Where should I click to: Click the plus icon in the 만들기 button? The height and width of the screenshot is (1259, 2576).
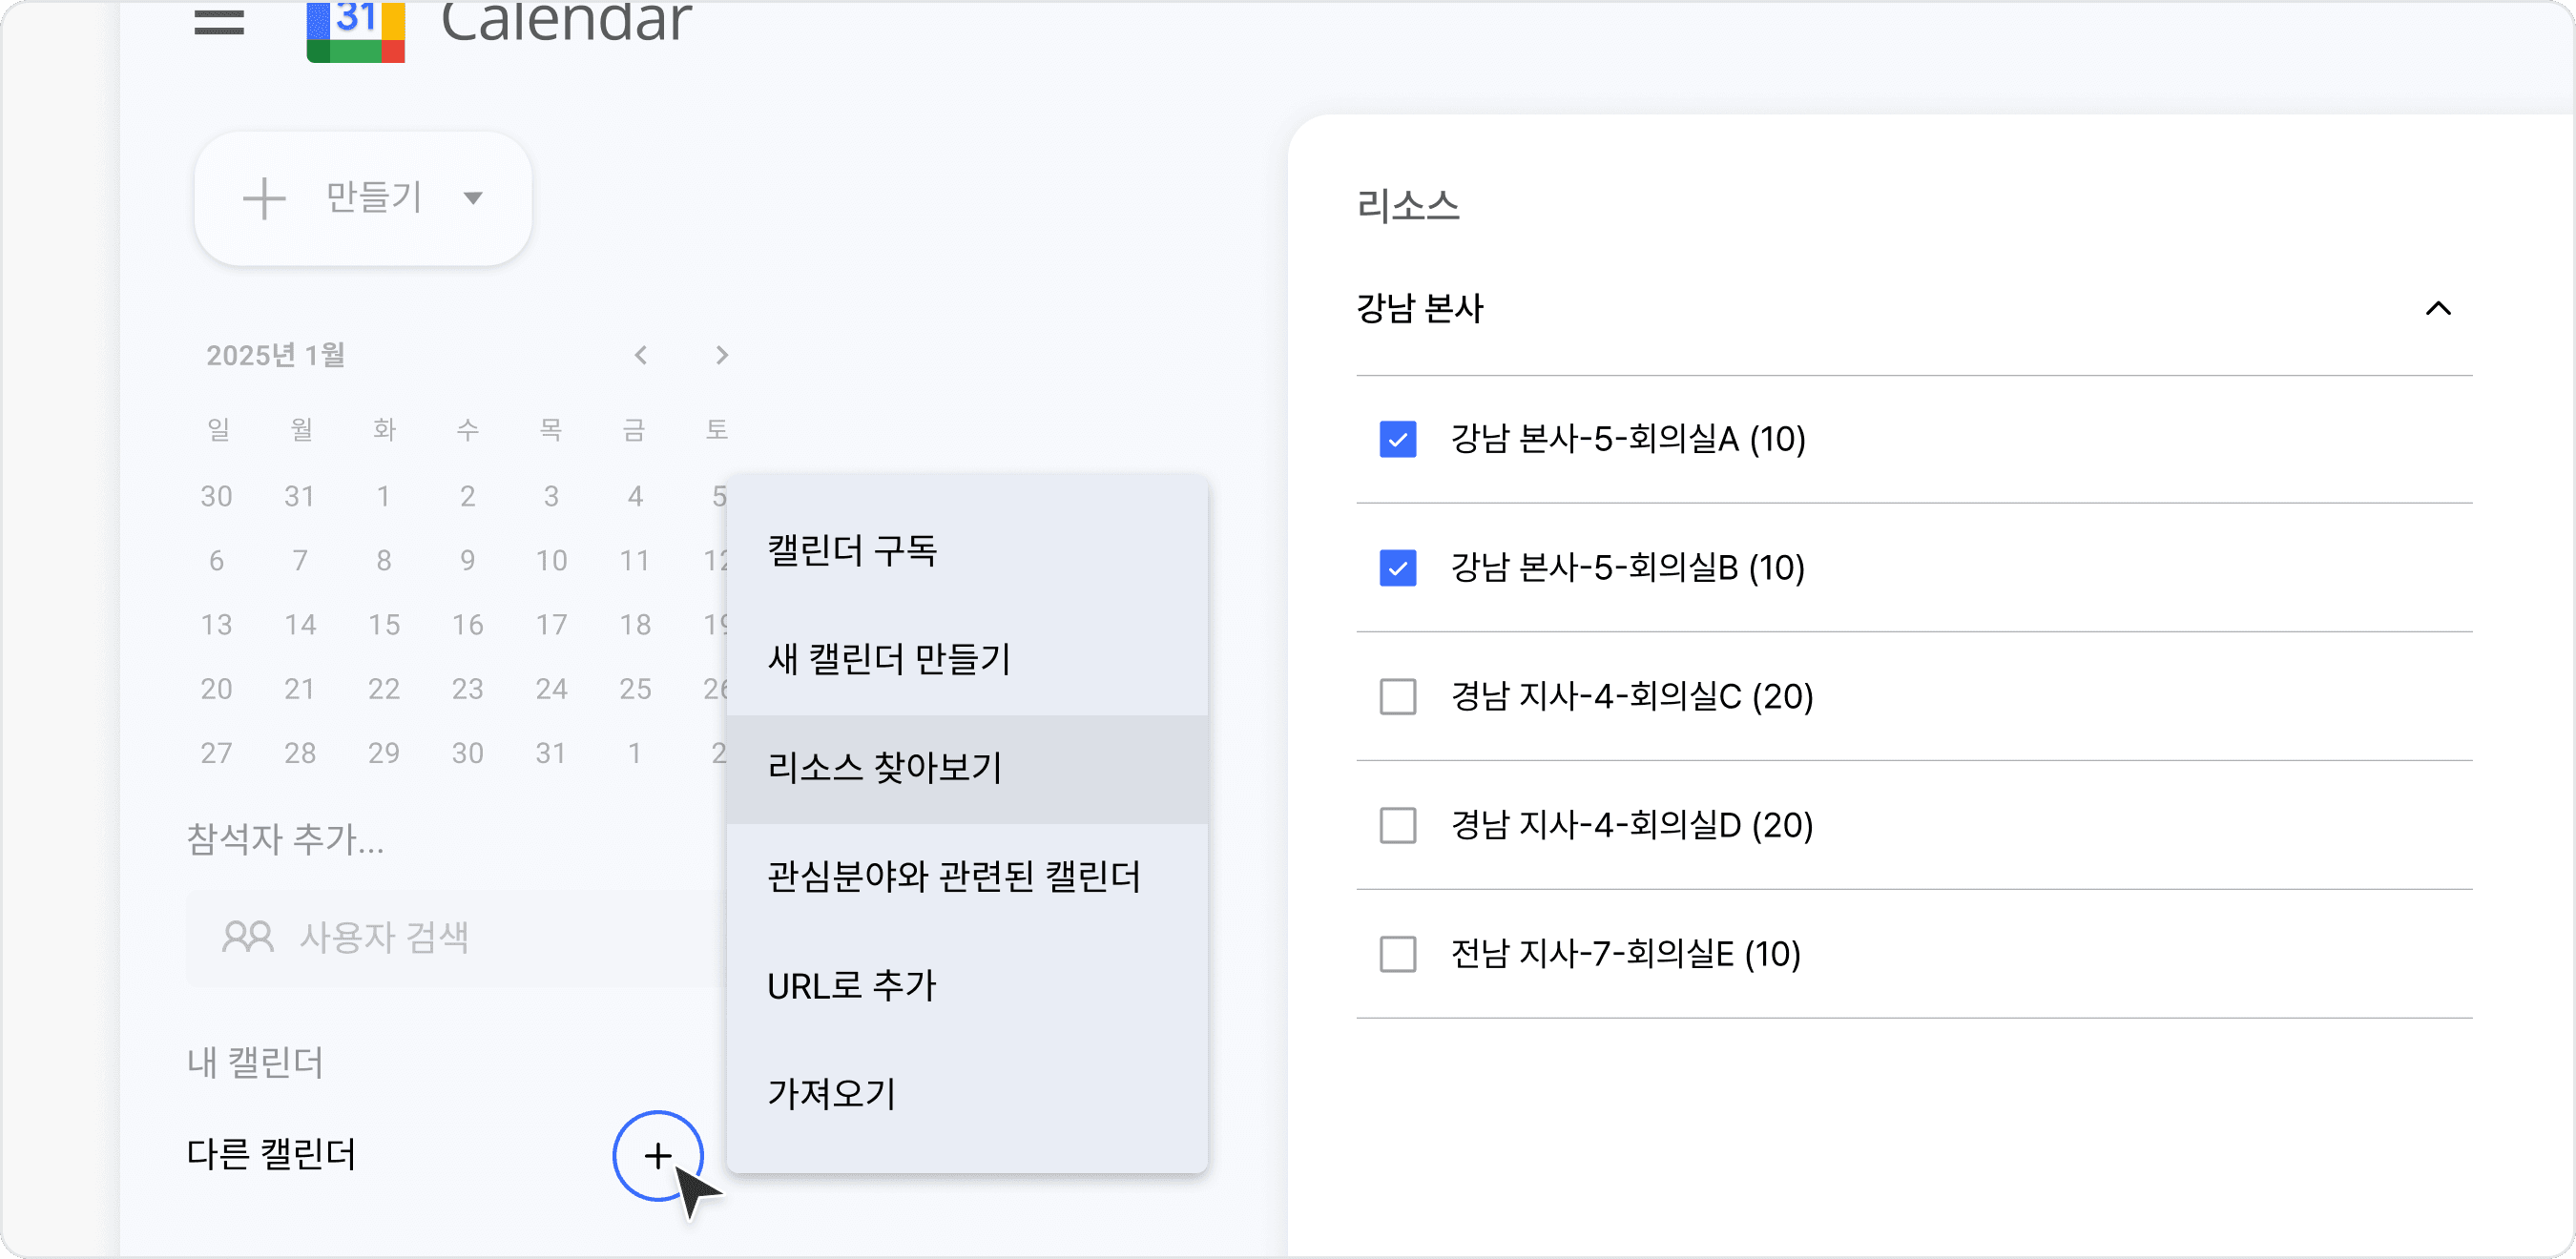click(264, 197)
